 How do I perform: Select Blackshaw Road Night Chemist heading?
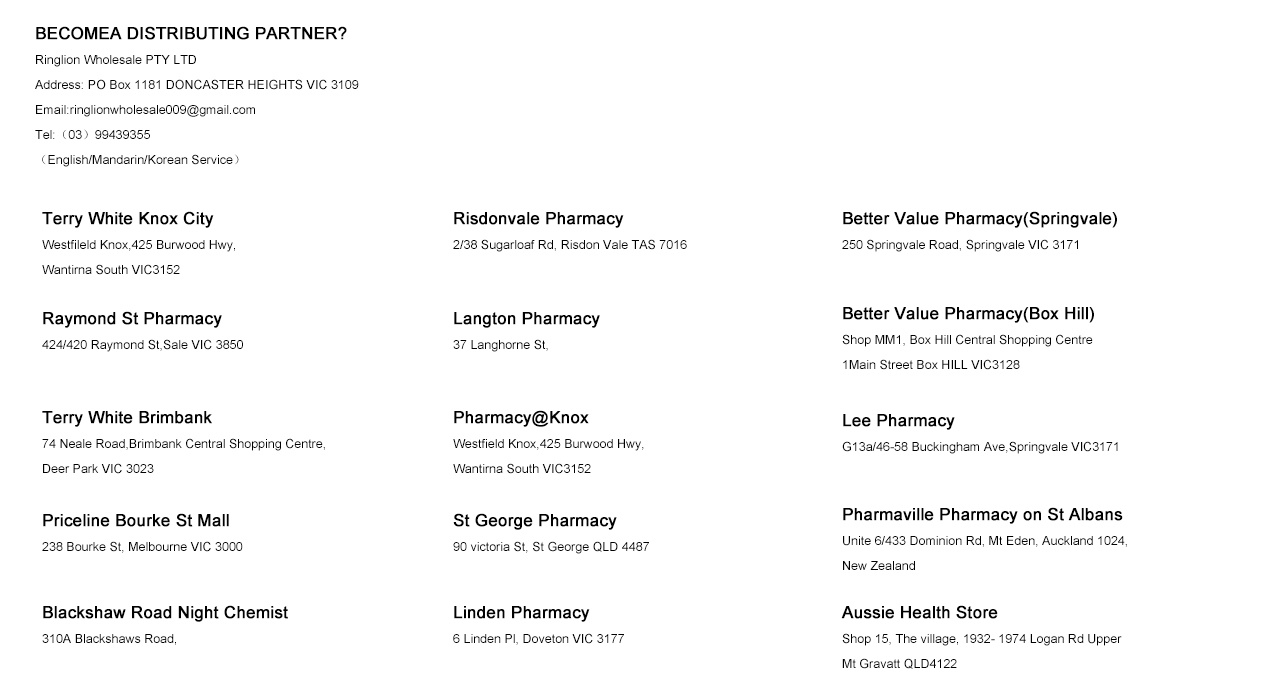pyautogui.click(x=165, y=613)
